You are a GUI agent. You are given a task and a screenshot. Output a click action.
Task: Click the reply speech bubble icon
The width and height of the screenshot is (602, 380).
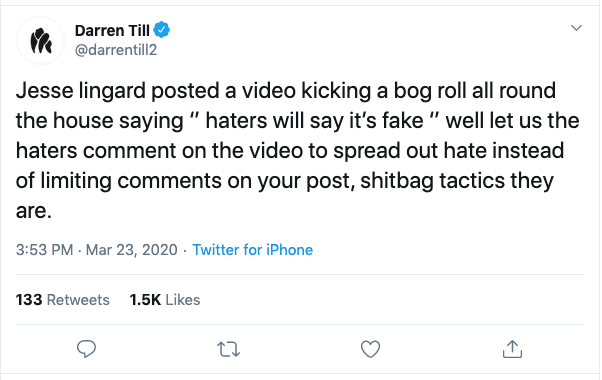coord(86,349)
